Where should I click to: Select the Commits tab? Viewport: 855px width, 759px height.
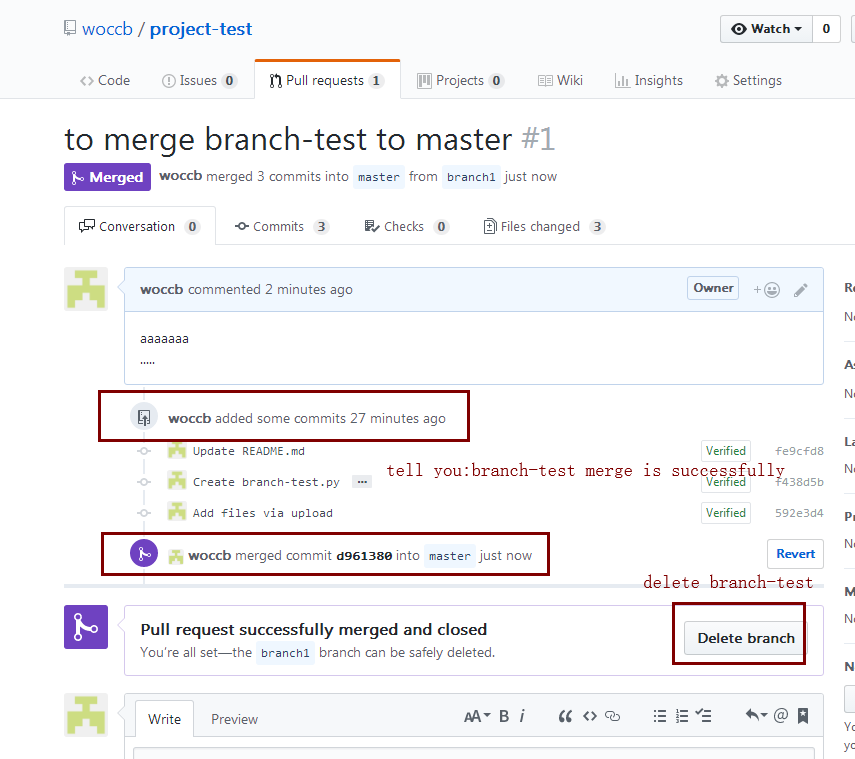coord(281,226)
